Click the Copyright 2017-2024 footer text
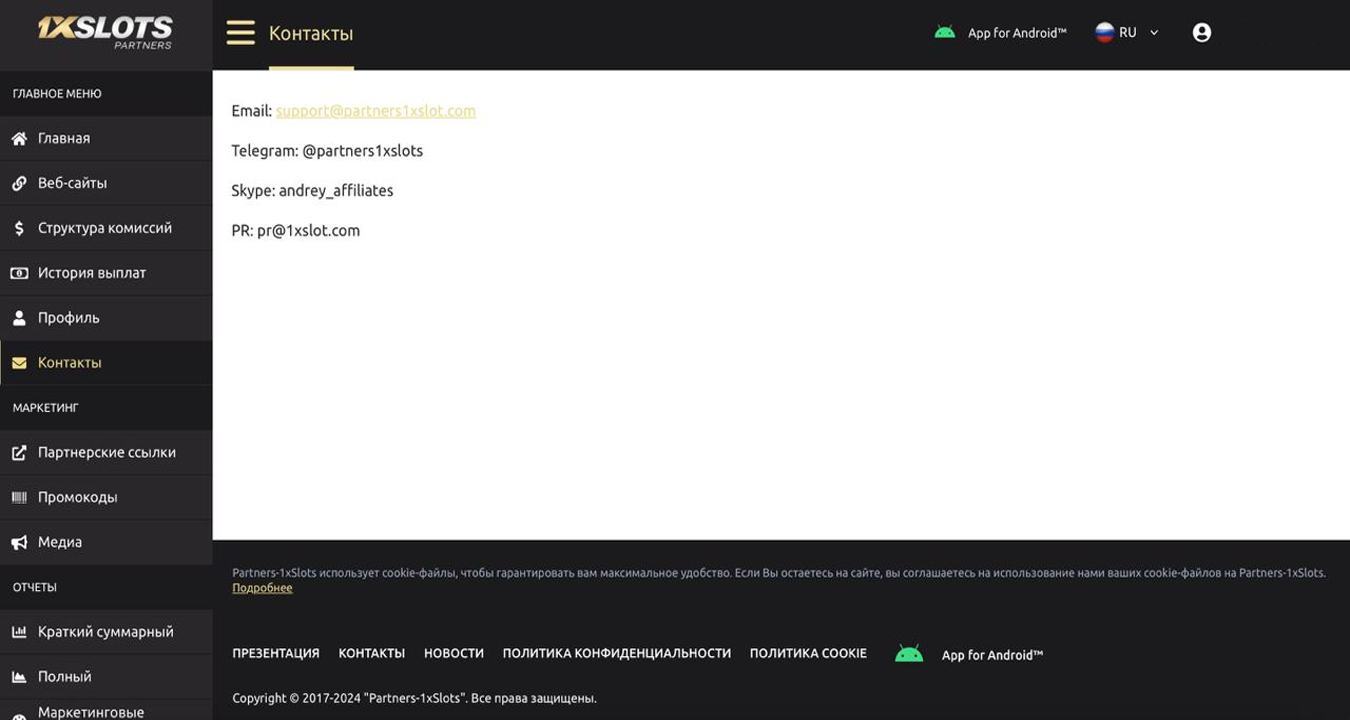 [414, 698]
